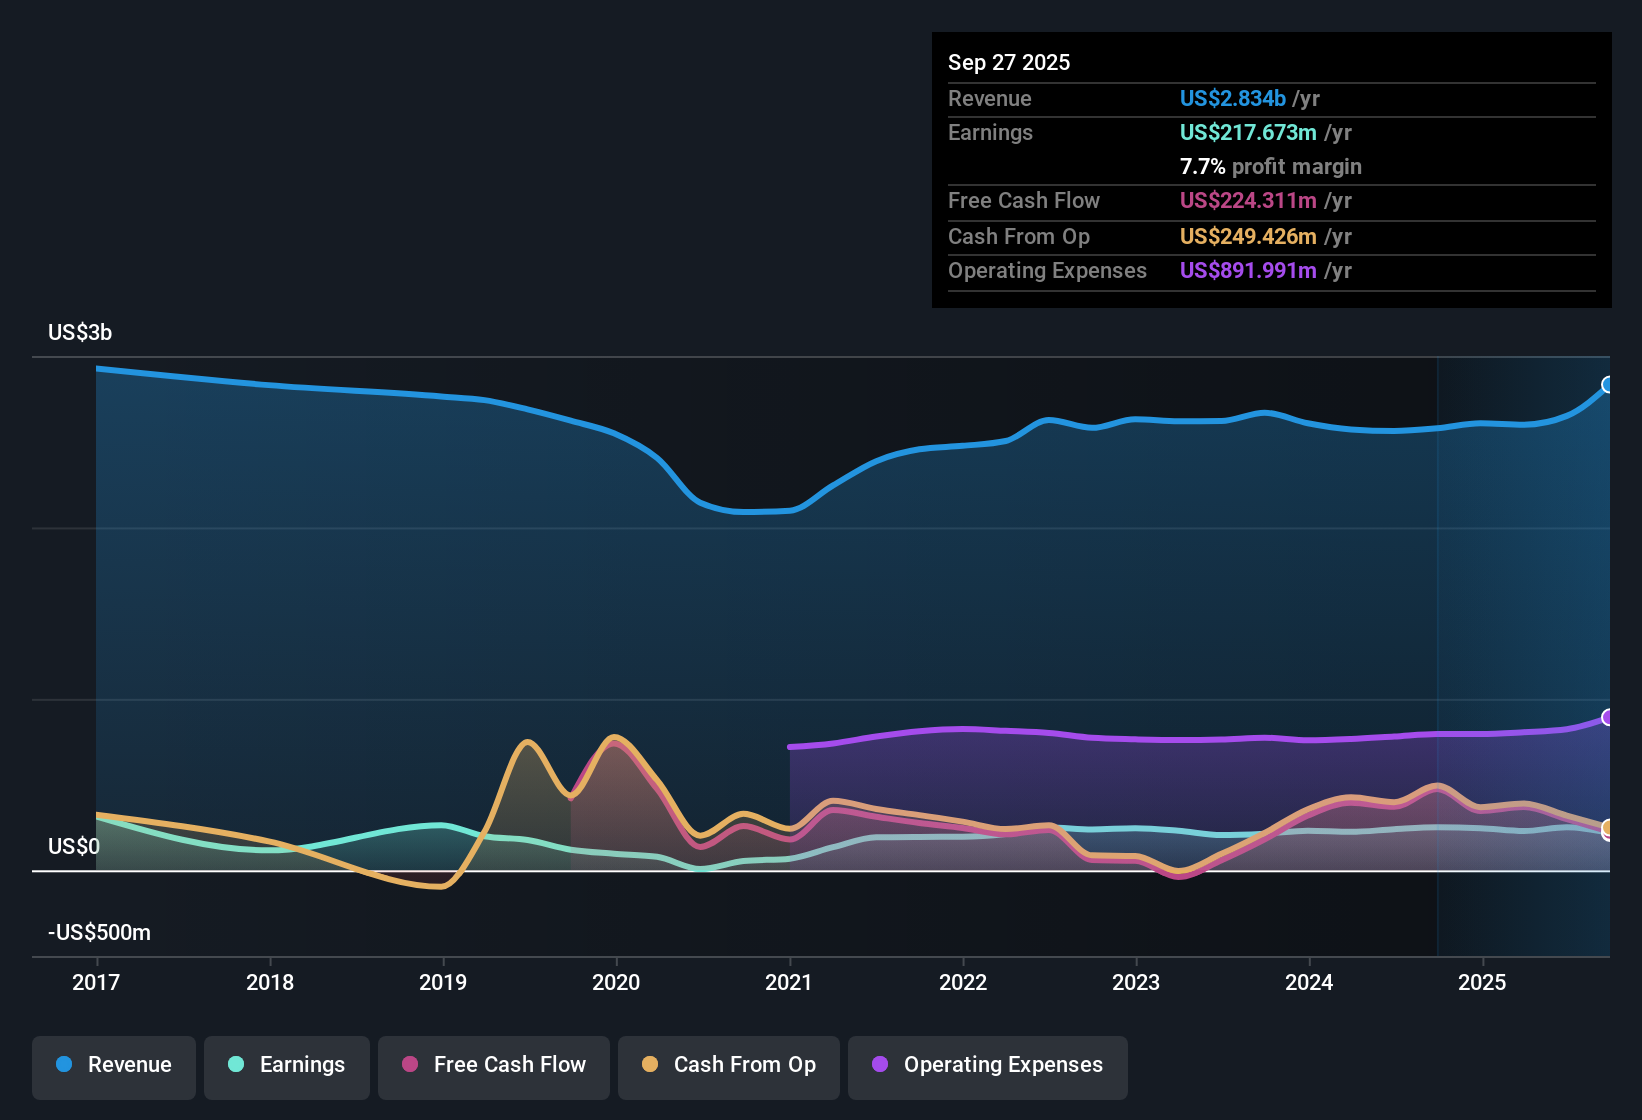Hide the Operating Expenses series
This screenshot has height=1120, width=1642.
click(x=988, y=1066)
